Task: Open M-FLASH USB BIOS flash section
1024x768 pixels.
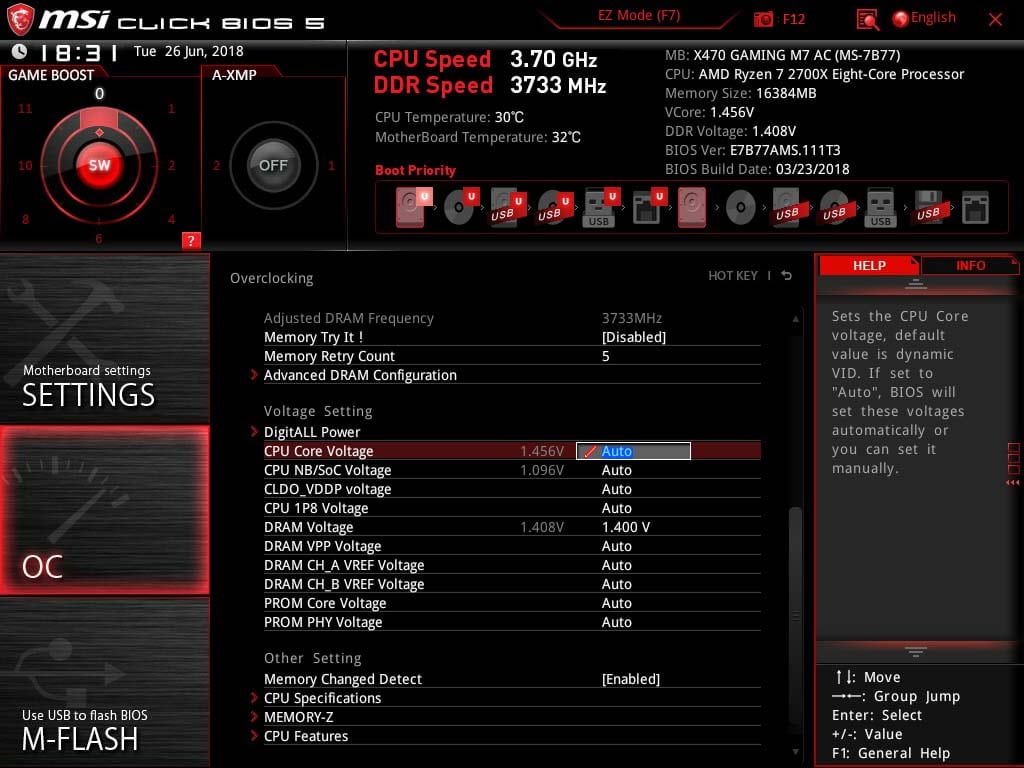Action: tap(104, 682)
